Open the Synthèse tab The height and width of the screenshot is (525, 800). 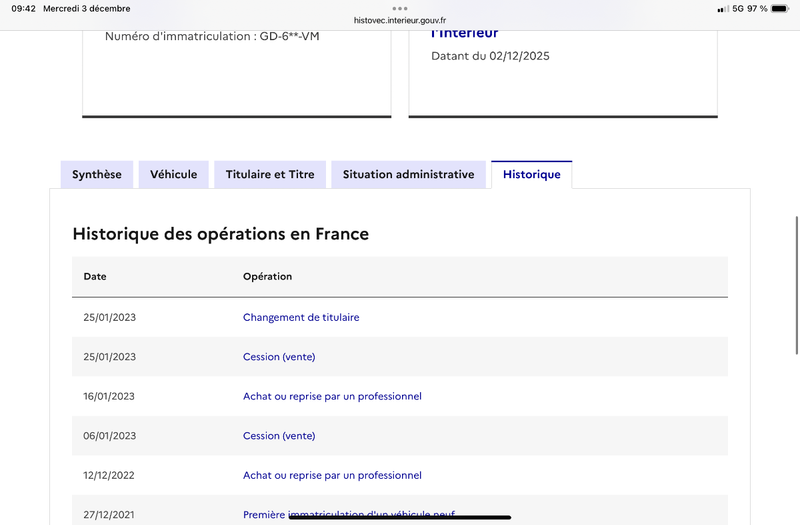tap(96, 174)
